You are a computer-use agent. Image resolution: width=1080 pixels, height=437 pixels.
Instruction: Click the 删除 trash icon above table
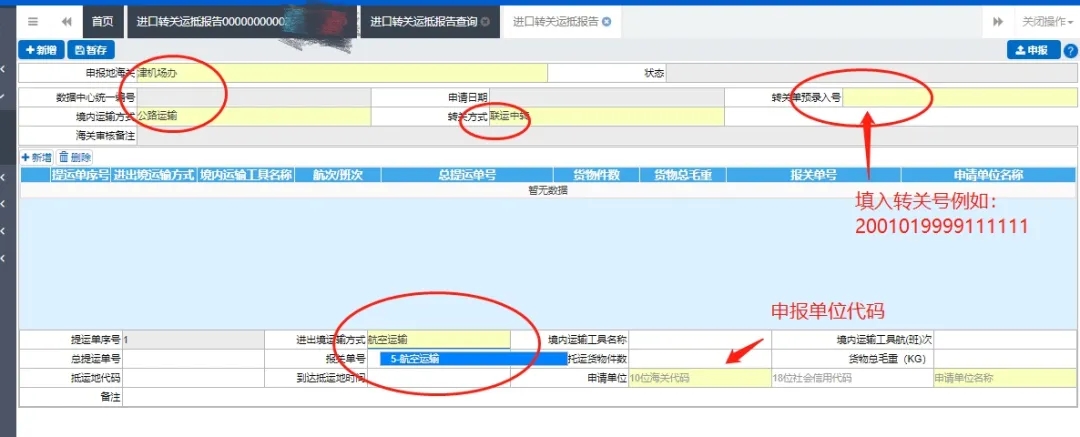click(x=76, y=157)
